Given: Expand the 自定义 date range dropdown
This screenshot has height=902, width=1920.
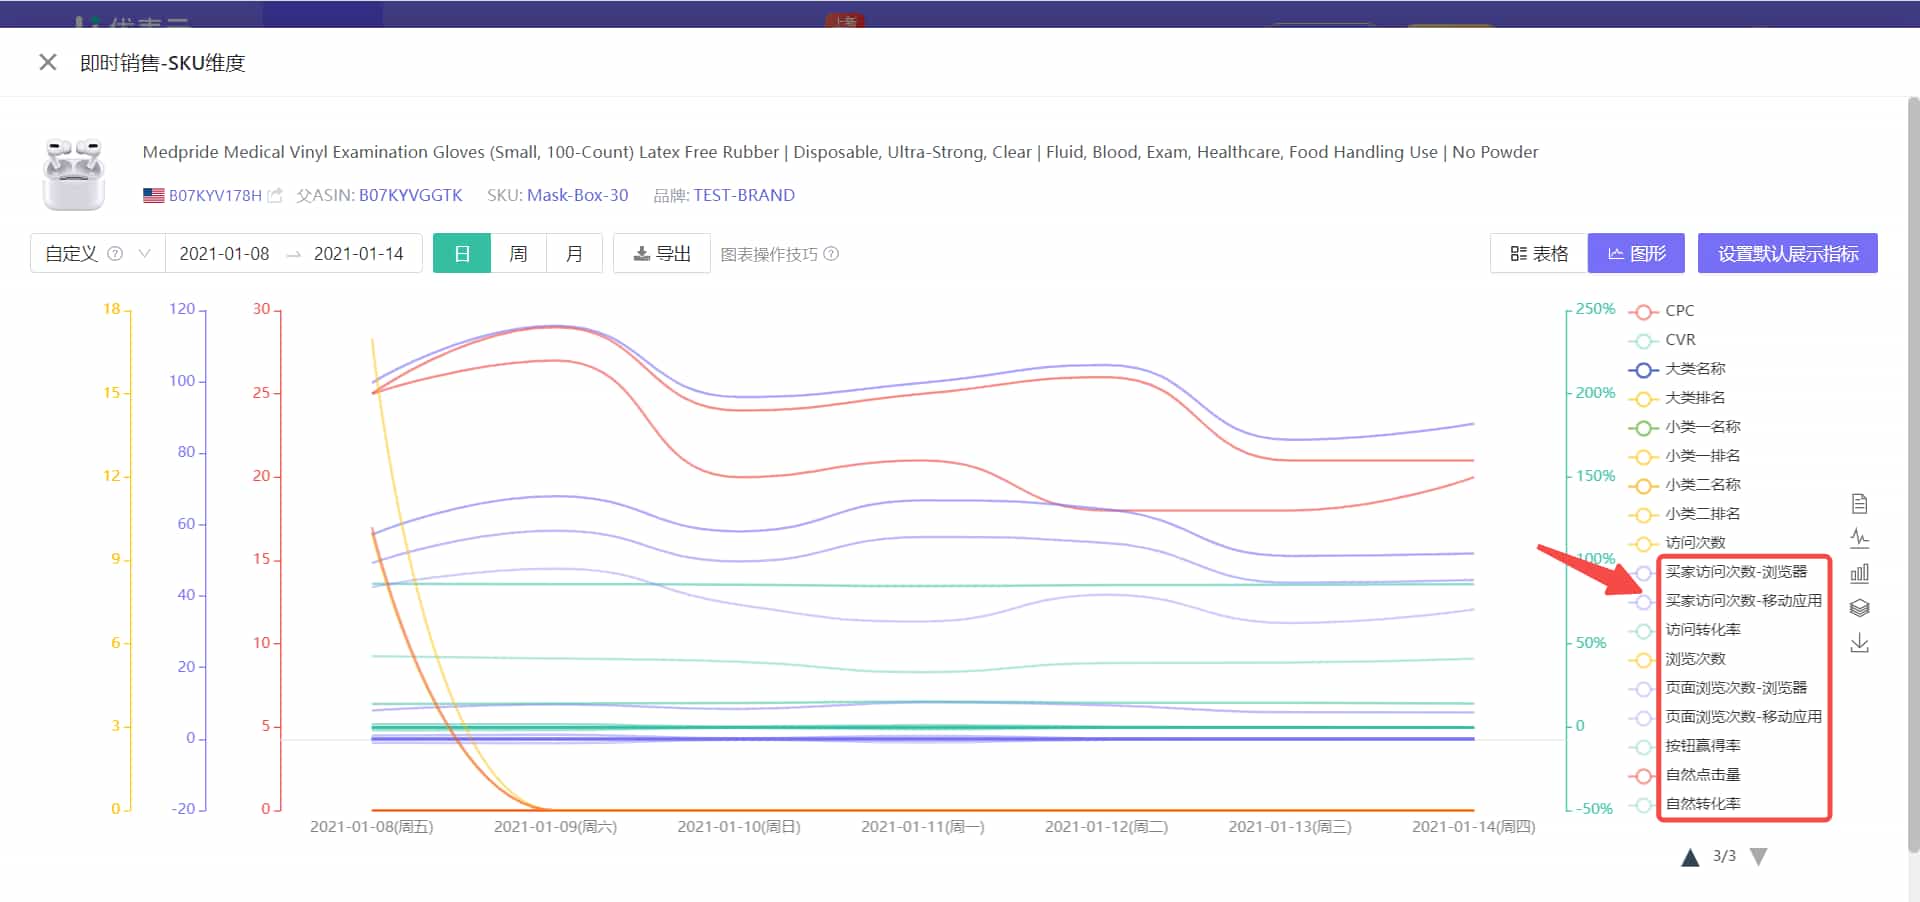Looking at the screenshot, I should [144, 254].
